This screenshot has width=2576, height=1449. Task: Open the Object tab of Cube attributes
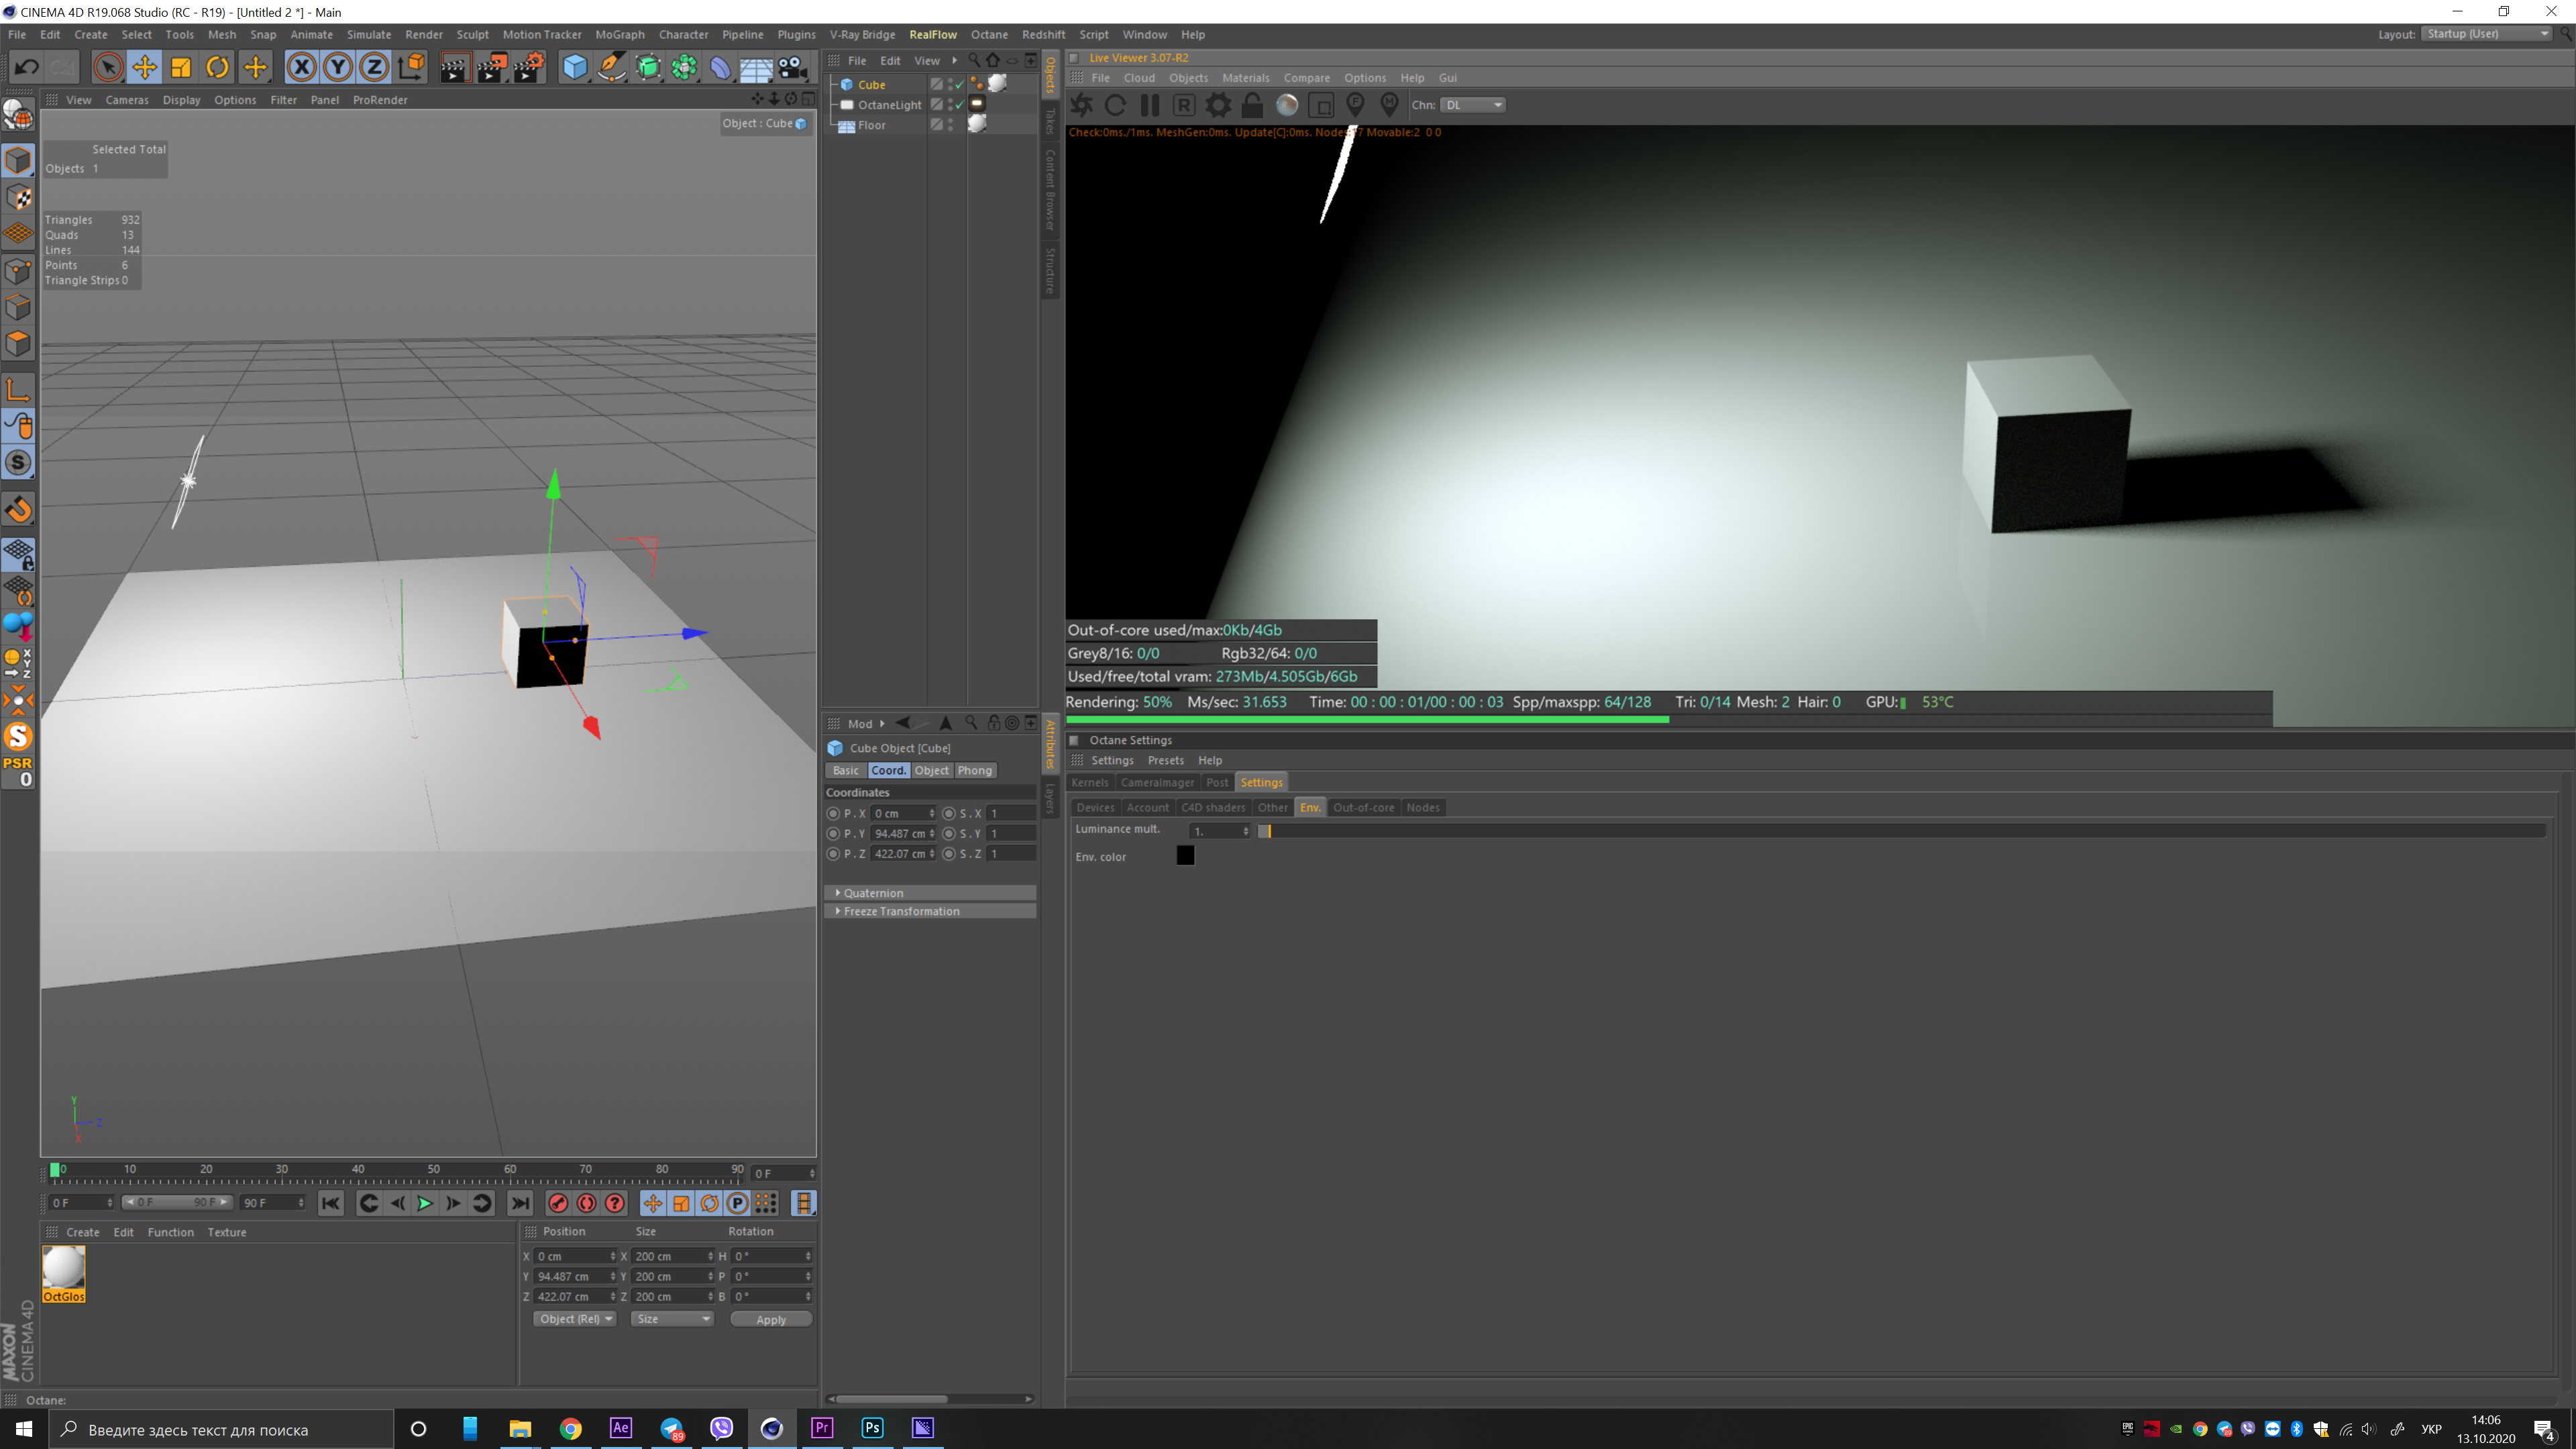coord(931,771)
